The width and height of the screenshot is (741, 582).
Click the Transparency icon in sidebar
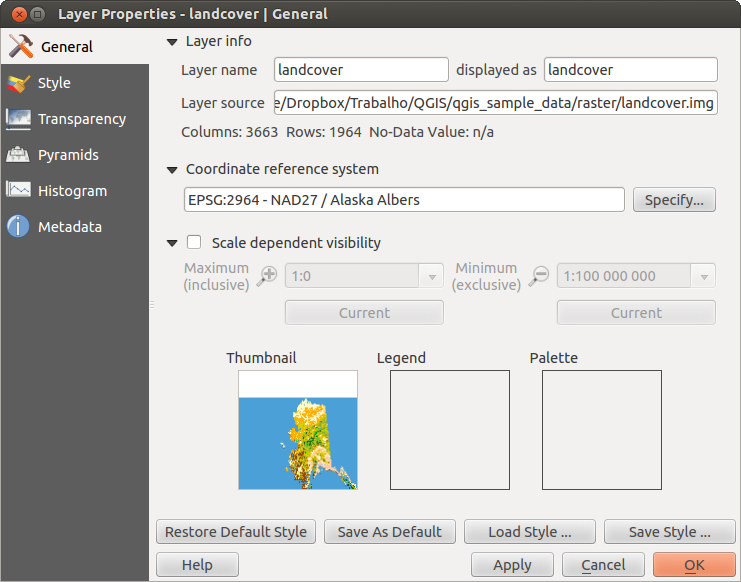click(18, 119)
